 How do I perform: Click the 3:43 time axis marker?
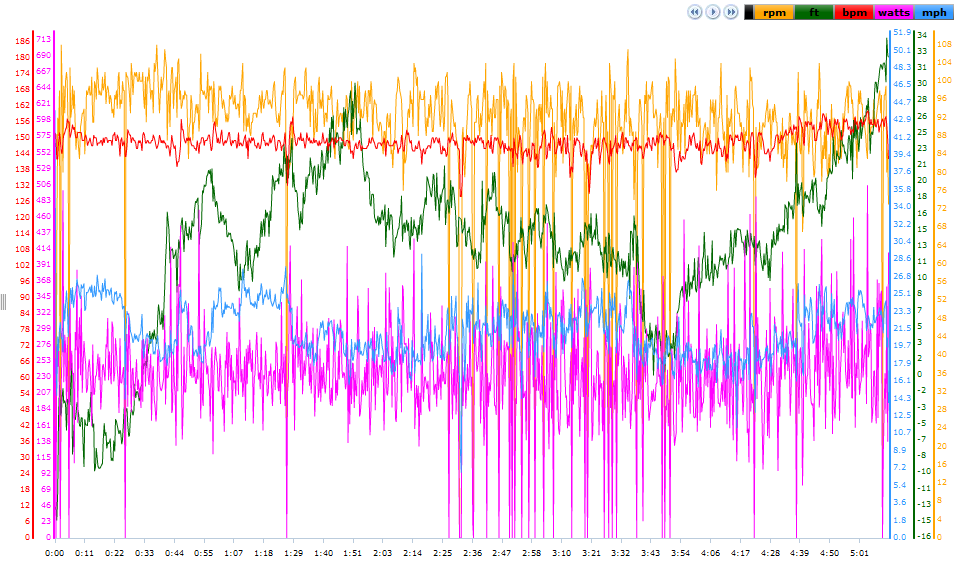(x=651, y=553)
